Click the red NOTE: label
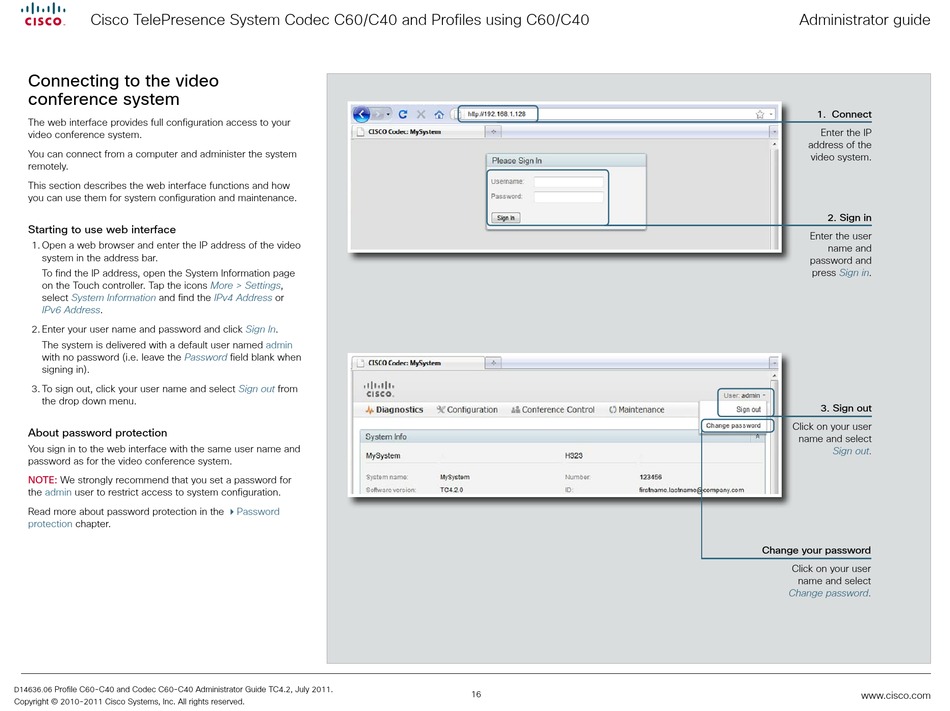Image resolution: width=950 pixels, height=711 pixels. [42, 480]
